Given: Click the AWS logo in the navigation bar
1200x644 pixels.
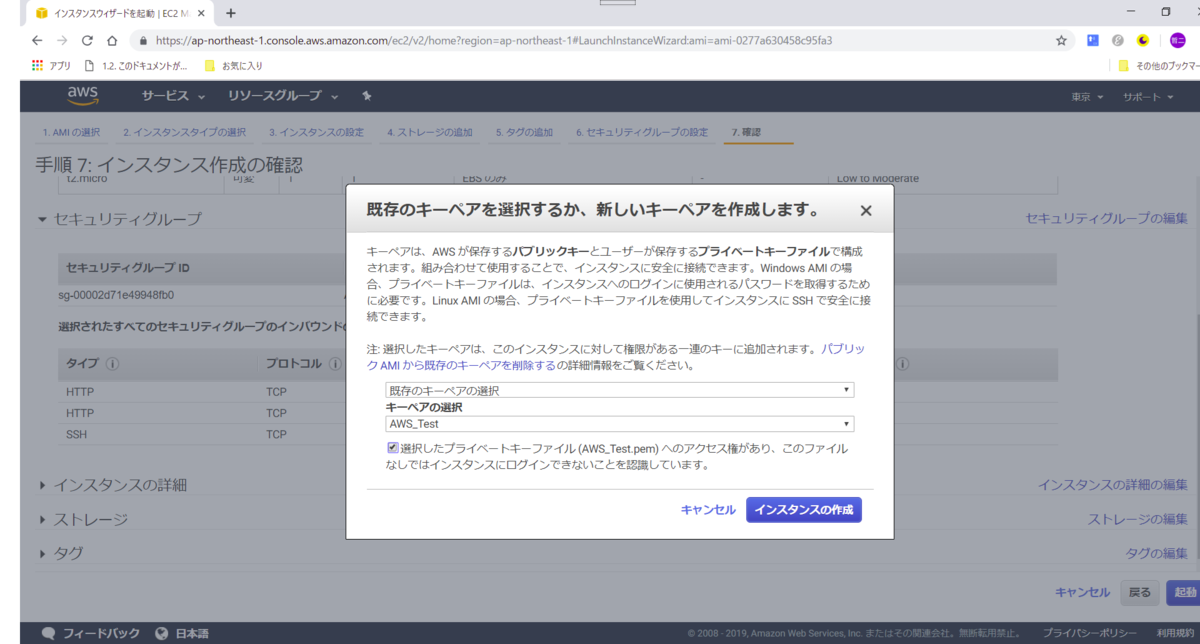Looking at the screenshot, I should pyautogui.click(x=83, y=96).
